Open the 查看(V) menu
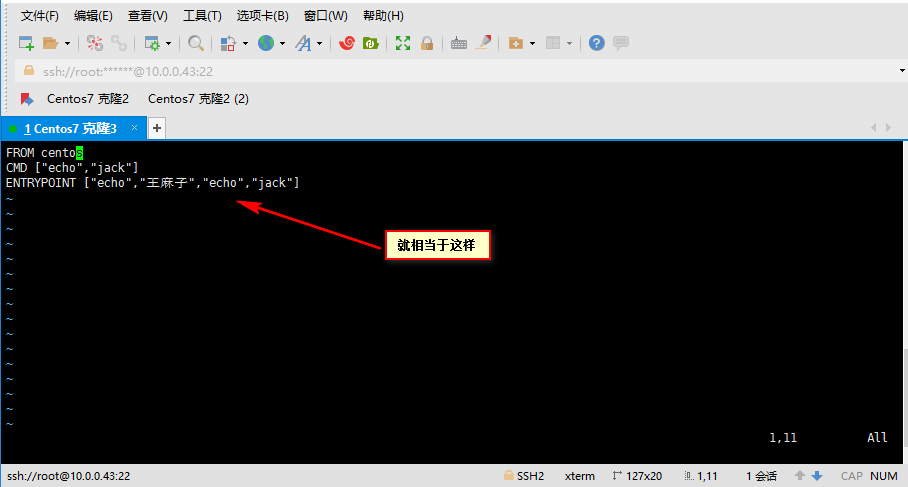The image size is (908, 487). pyautogui.click(x=148, y=16)
